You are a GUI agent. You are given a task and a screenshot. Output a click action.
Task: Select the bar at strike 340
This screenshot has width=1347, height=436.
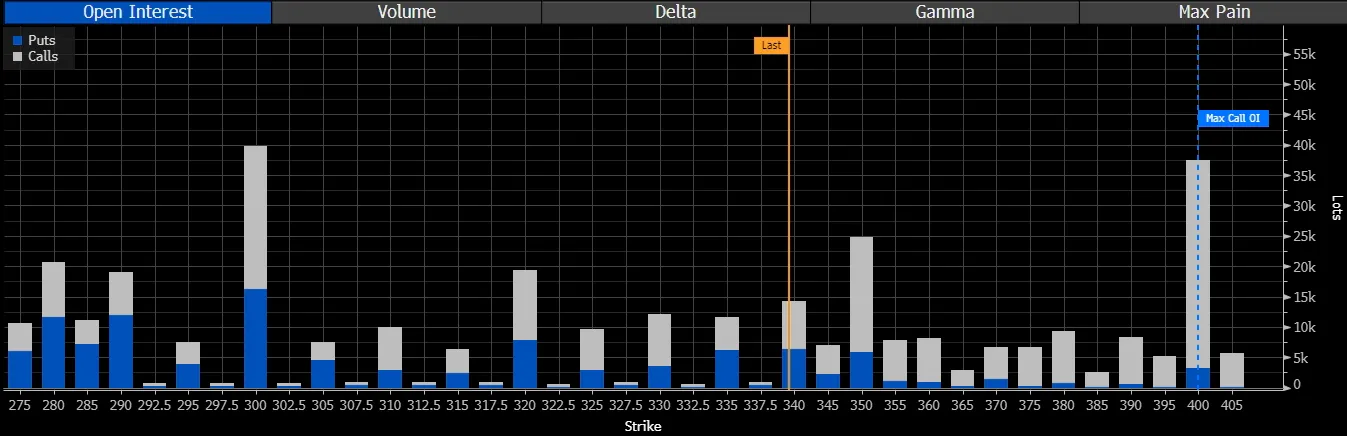coord(794,345)
